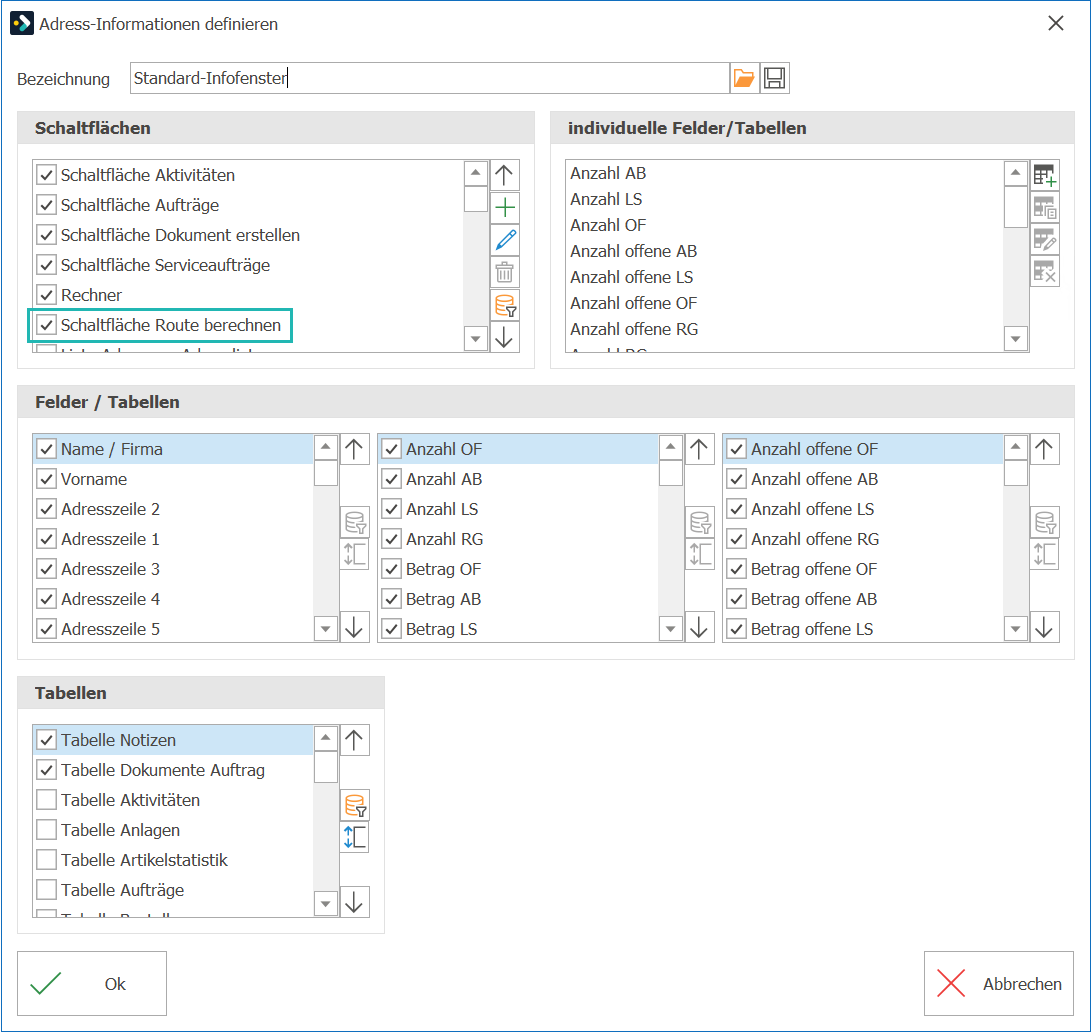Add a new Schaltfläche with plus icon

click(504, 207)
